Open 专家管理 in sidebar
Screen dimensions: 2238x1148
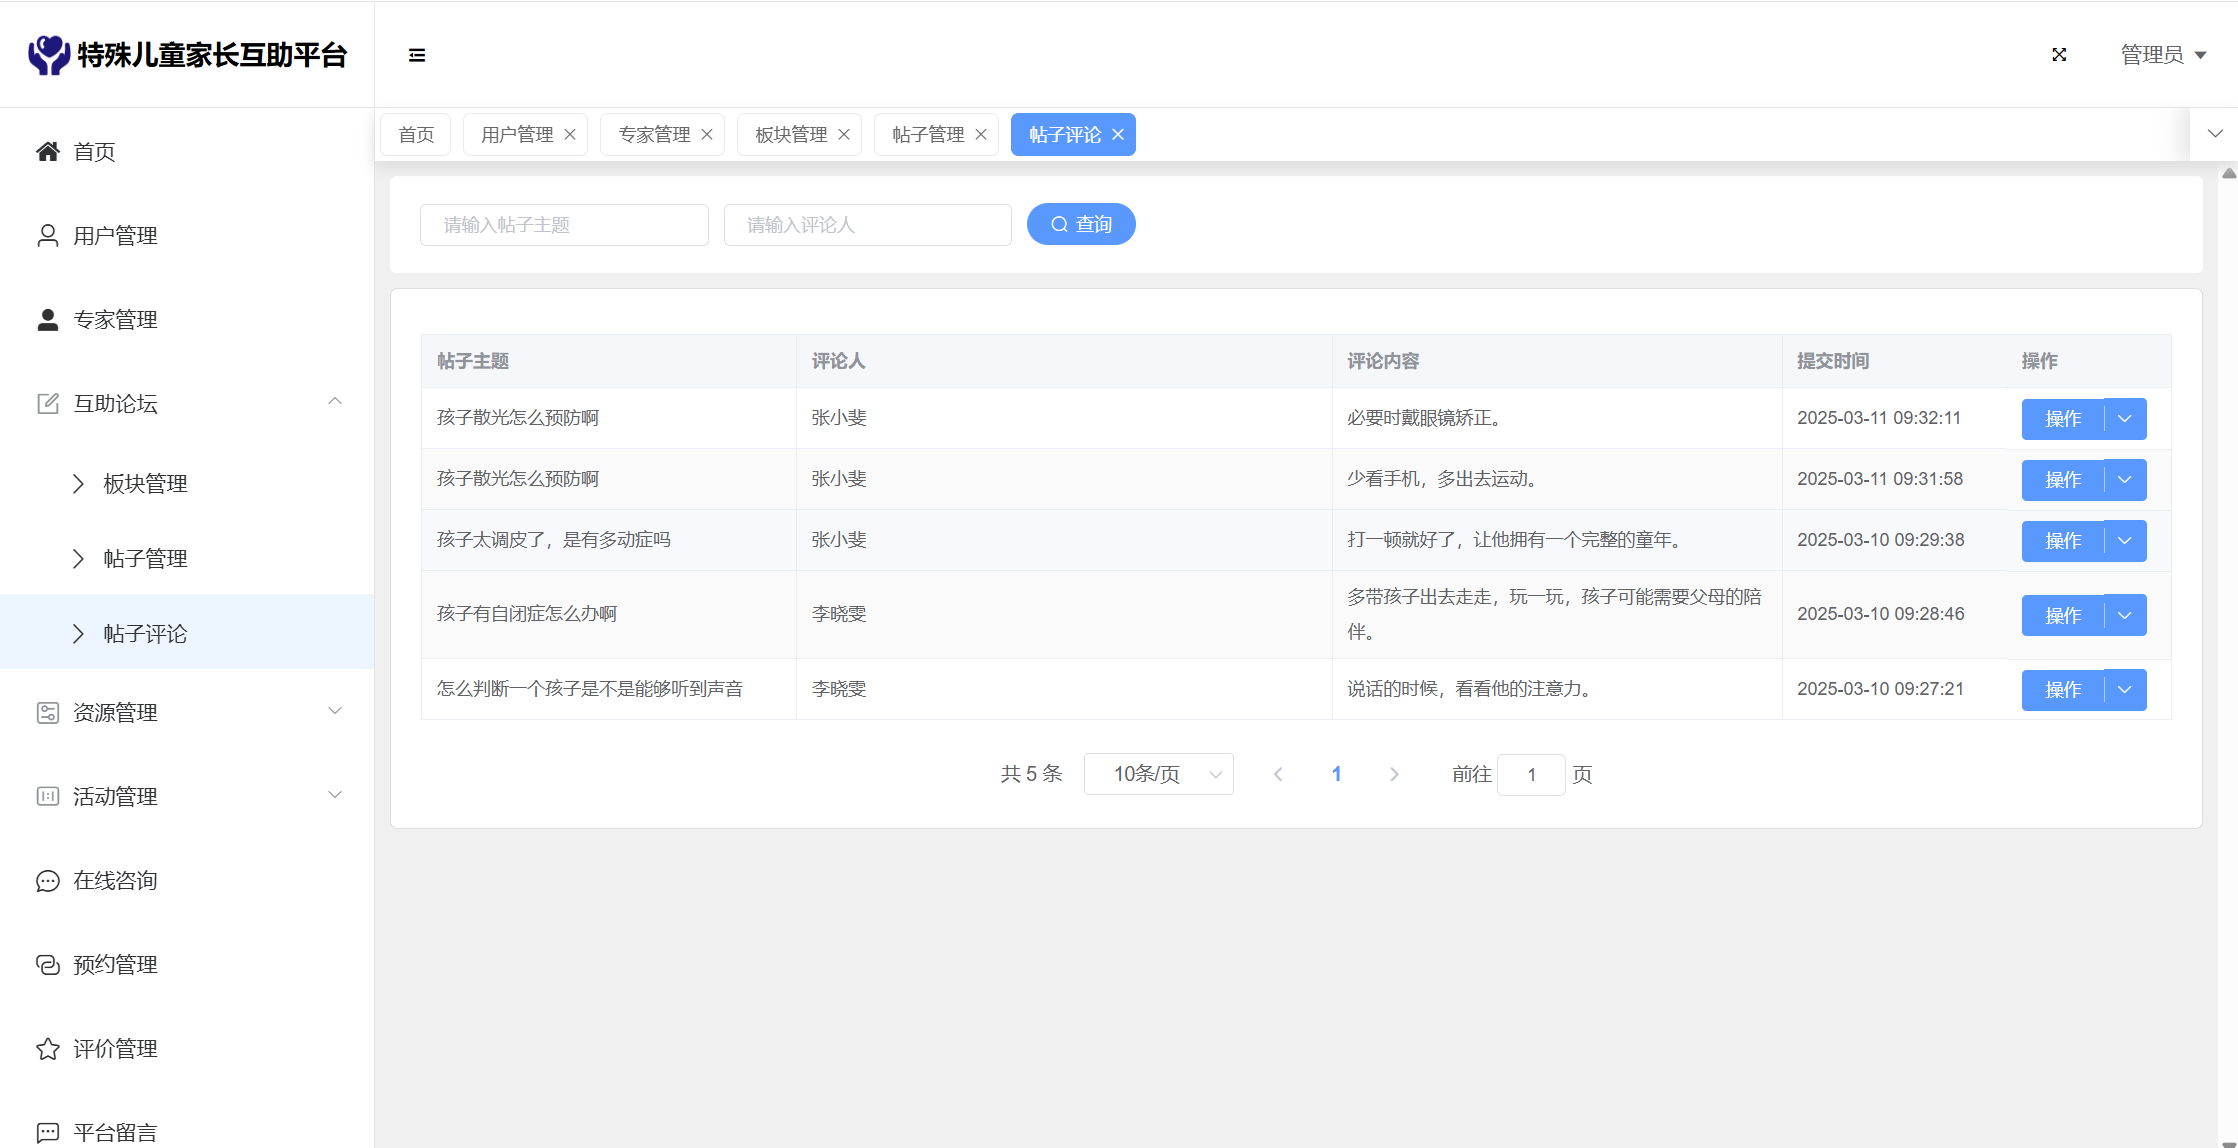pos(114,320)
